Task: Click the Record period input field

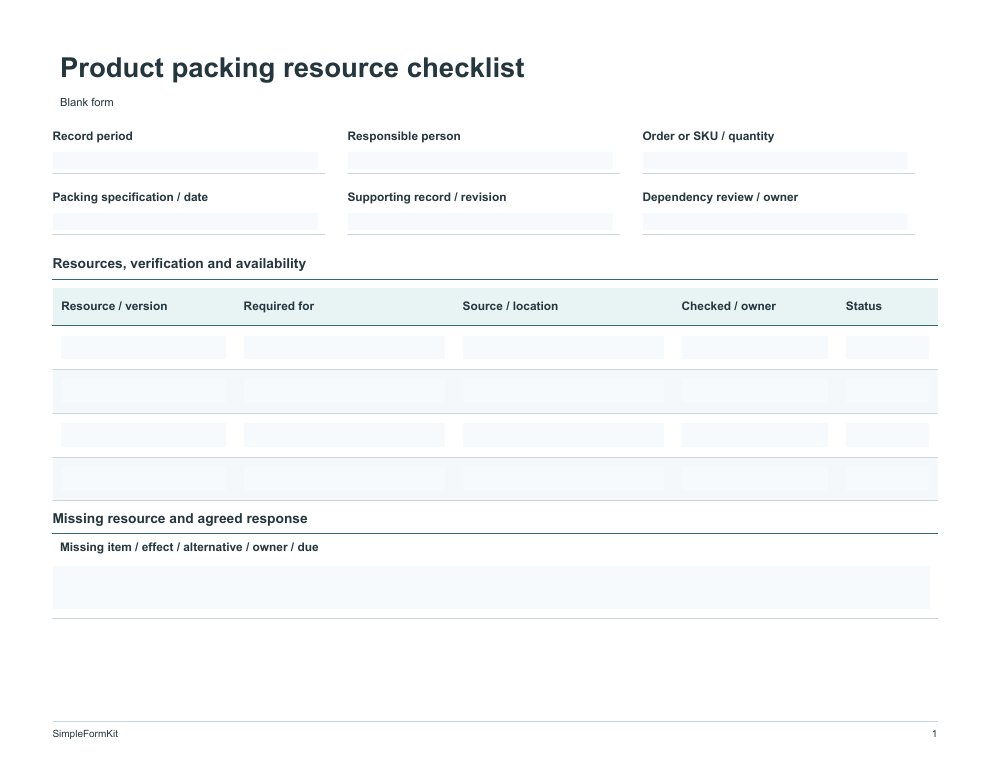Action: (x=185, y=161)
